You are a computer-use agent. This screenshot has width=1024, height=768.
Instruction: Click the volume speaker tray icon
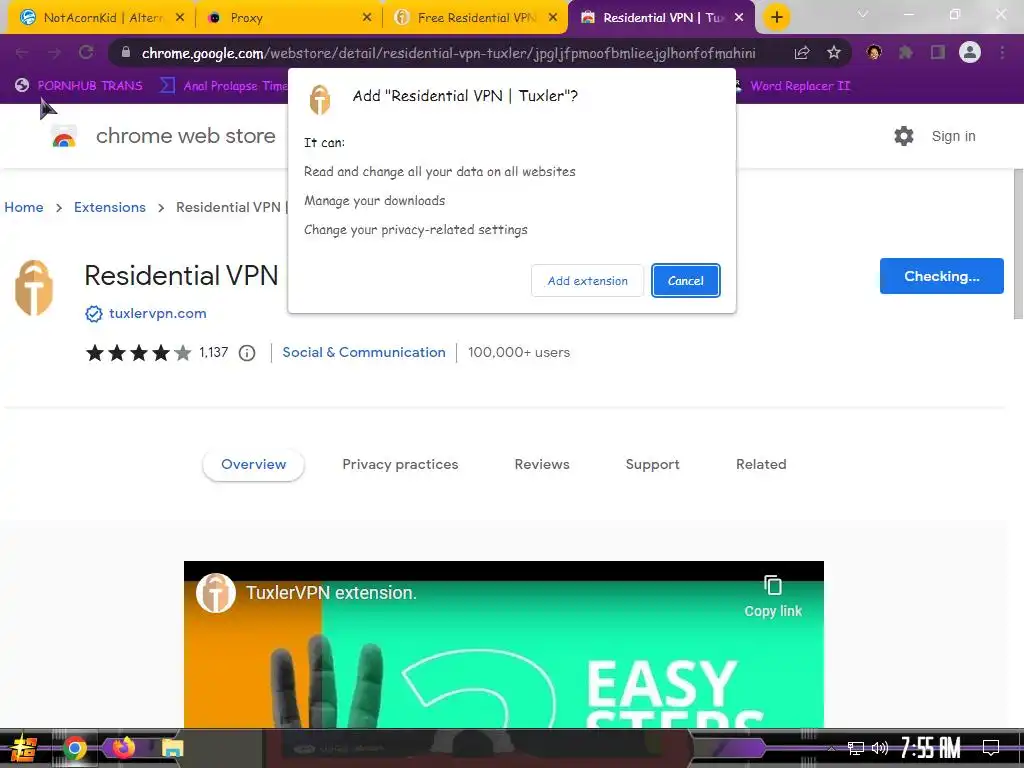tap(880, 748)
